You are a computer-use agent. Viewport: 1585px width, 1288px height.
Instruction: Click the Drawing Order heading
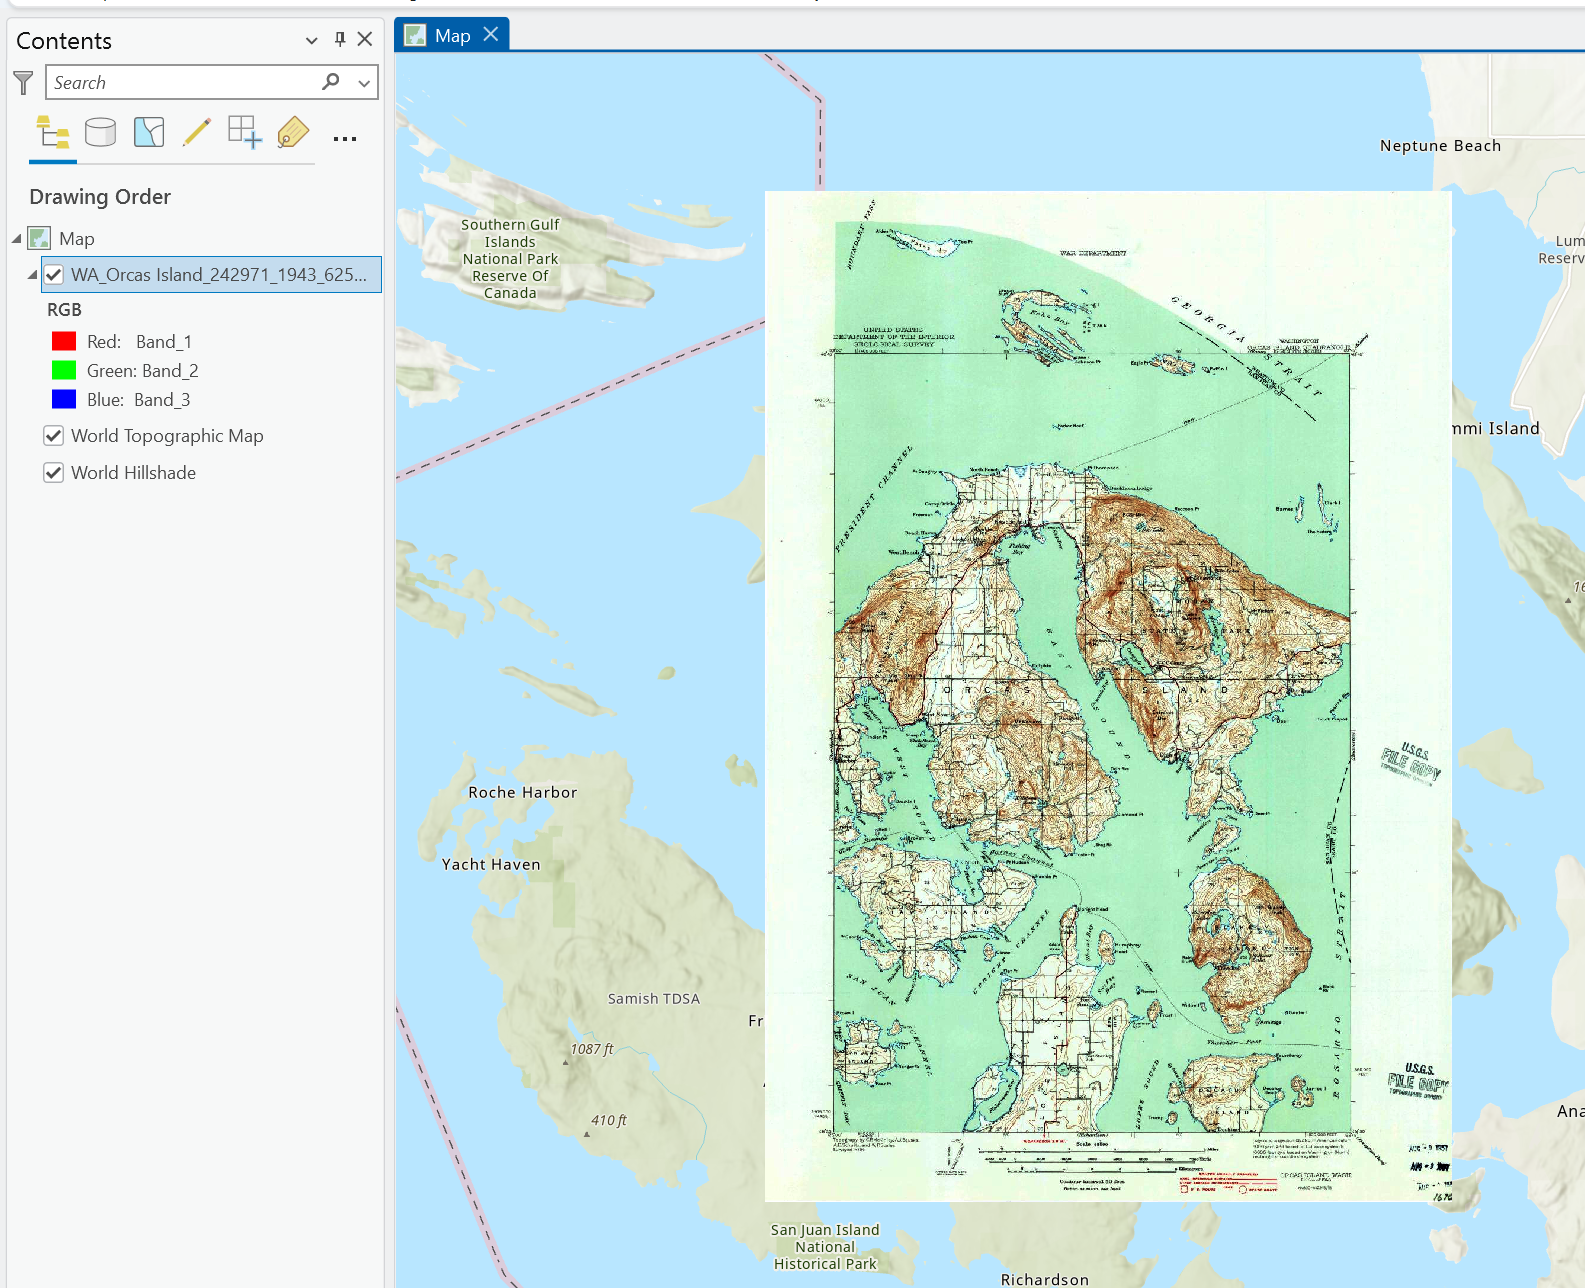[x=100, y=196]
